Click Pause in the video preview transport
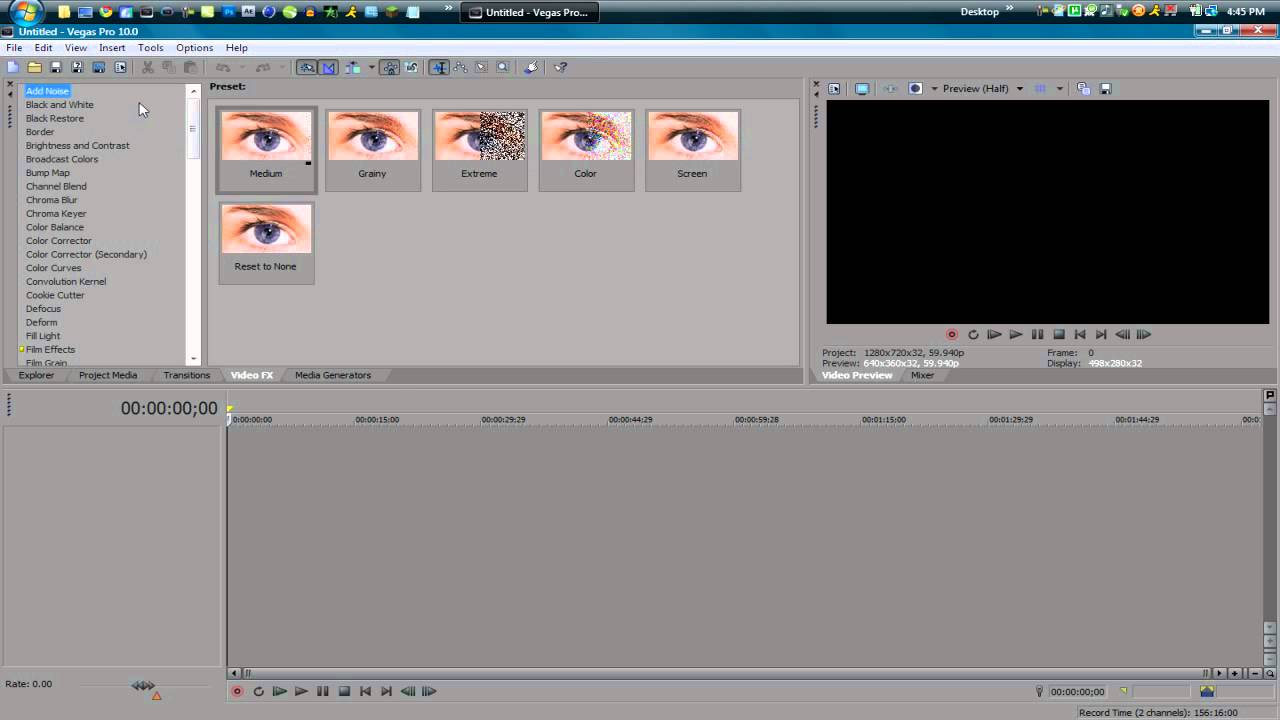The height and width of the screenshot is (720, 1280). click(1037, 334)
